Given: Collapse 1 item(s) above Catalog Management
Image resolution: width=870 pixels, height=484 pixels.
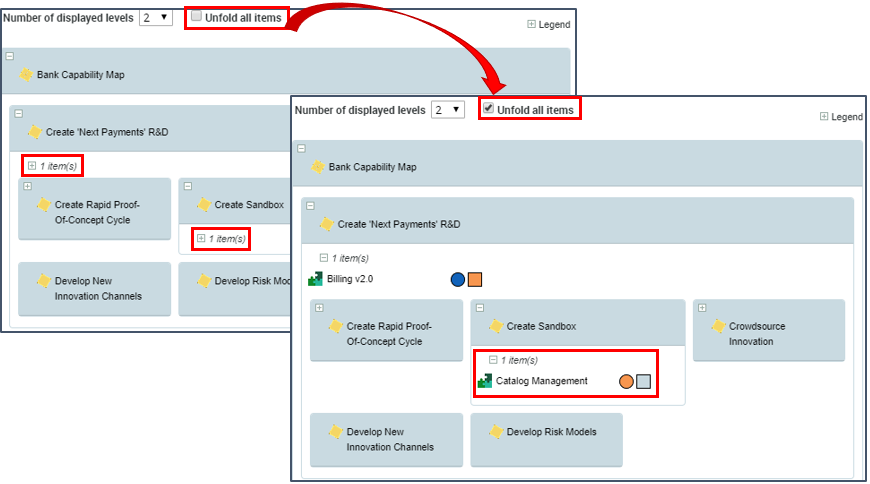Looking at the screenshot, I should (x=493, y=360).
